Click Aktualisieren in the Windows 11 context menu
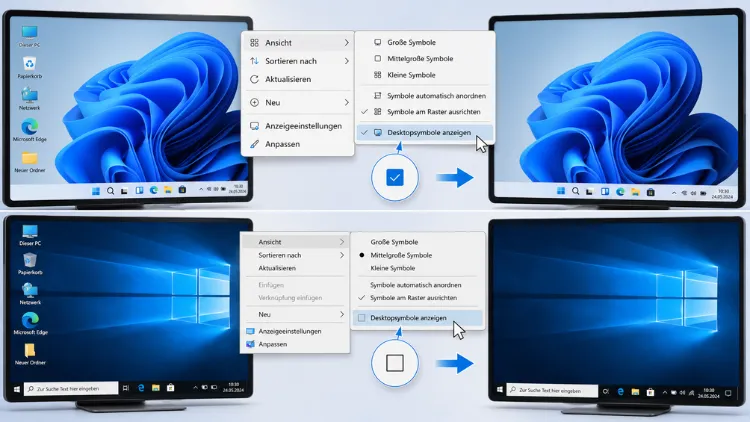Viewport: 750px width, 422px height. [x=298, y=79]
